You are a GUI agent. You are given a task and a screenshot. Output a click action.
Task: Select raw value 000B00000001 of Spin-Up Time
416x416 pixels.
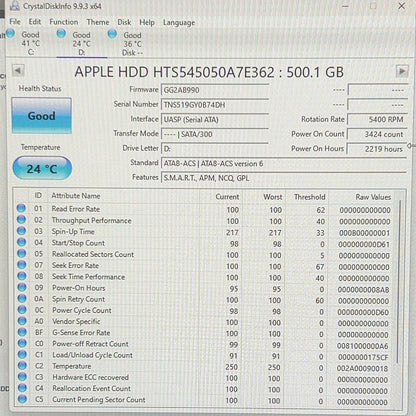[364, 233]
